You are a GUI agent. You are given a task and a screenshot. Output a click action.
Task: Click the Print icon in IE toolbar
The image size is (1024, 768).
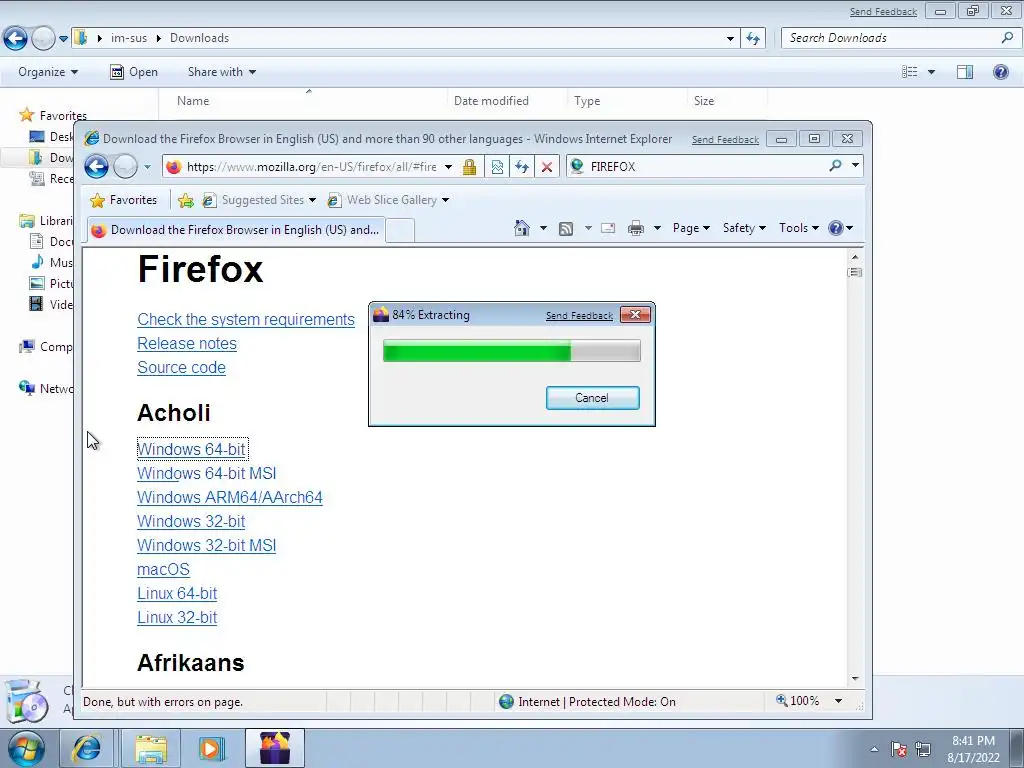(635, 228)
